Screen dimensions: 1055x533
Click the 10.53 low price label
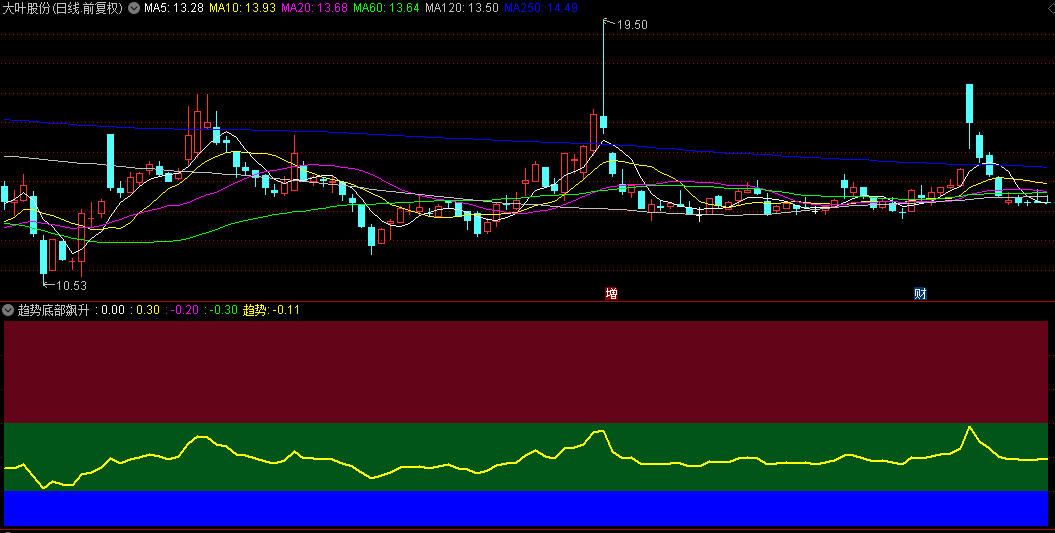tap(71, 285)
